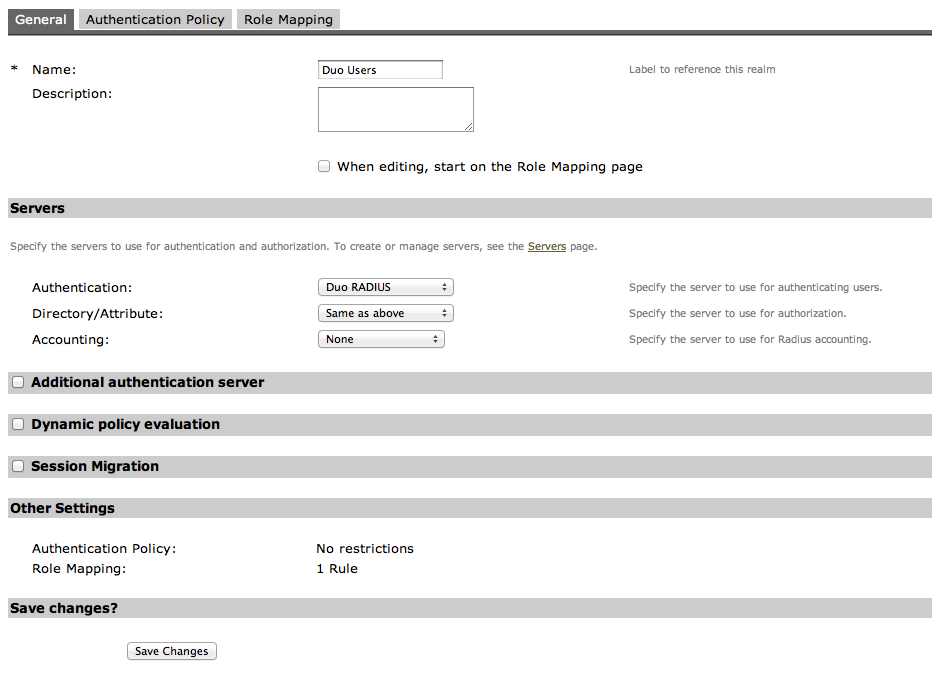The height and width of the screenshot is (673, 932).
Task: Switch to the Authentication Policy tab
Action: point(155,19)
